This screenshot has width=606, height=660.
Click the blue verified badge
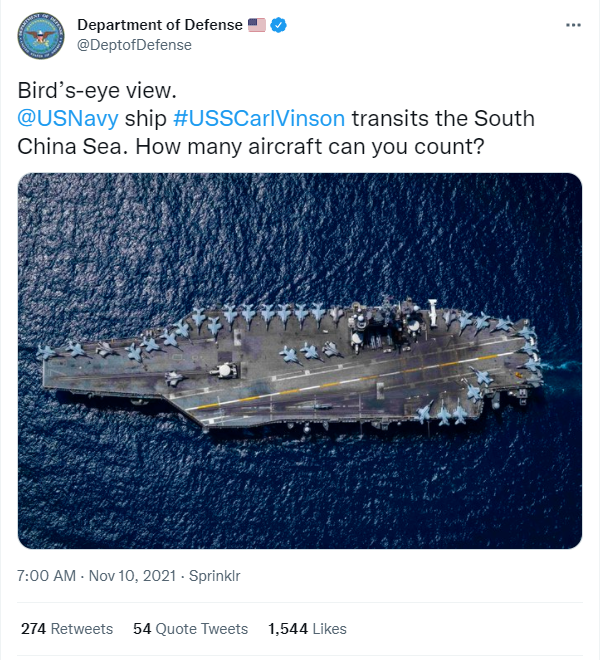point(279,25)
